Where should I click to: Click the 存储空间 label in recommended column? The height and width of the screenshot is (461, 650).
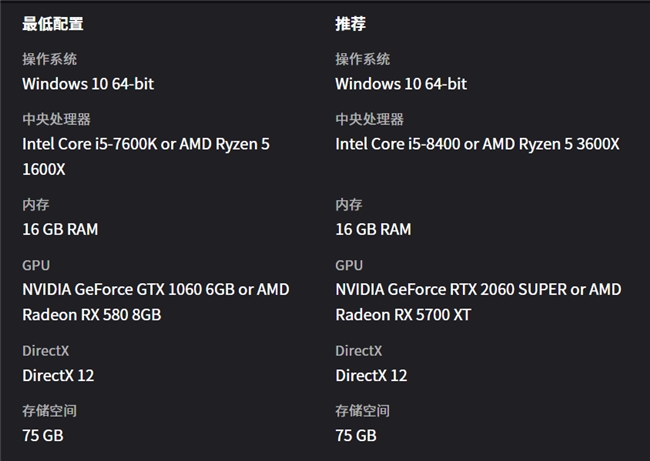(x=362, y=411)
